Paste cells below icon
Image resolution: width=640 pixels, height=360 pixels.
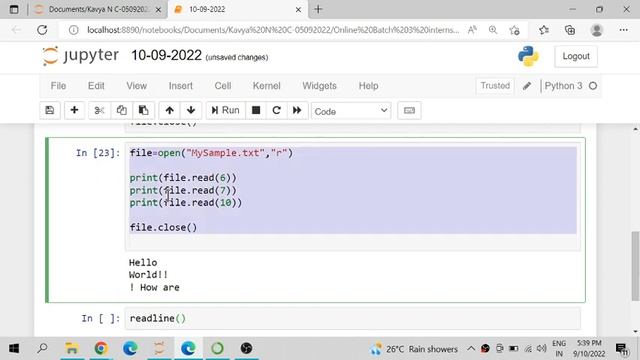143,110
